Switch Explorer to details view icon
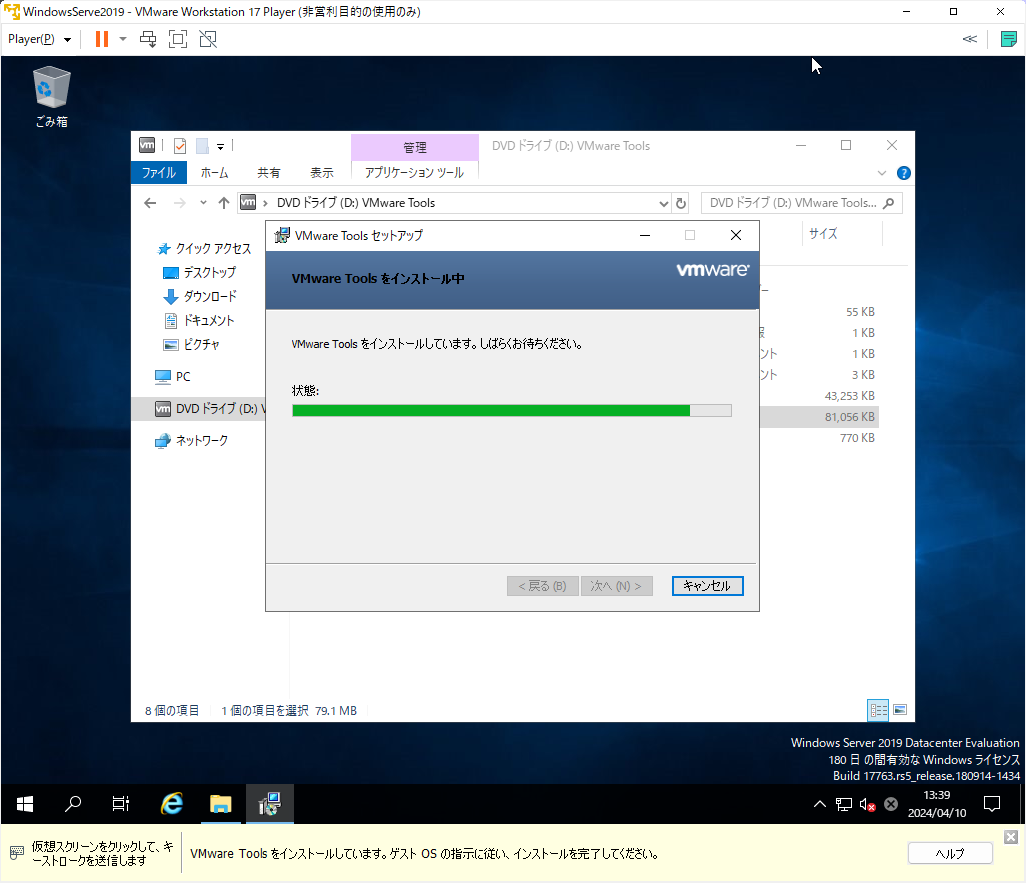The width and height of the screenshot is (1026, 883). click(x=878, y=710)
